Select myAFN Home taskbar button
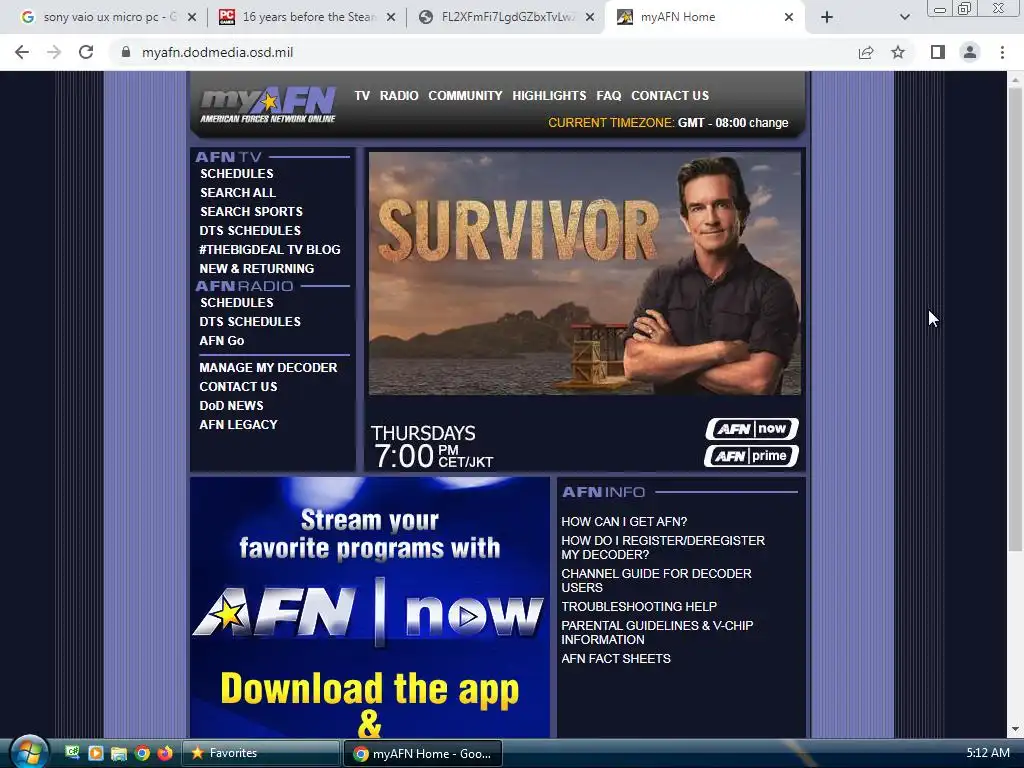 423,753
